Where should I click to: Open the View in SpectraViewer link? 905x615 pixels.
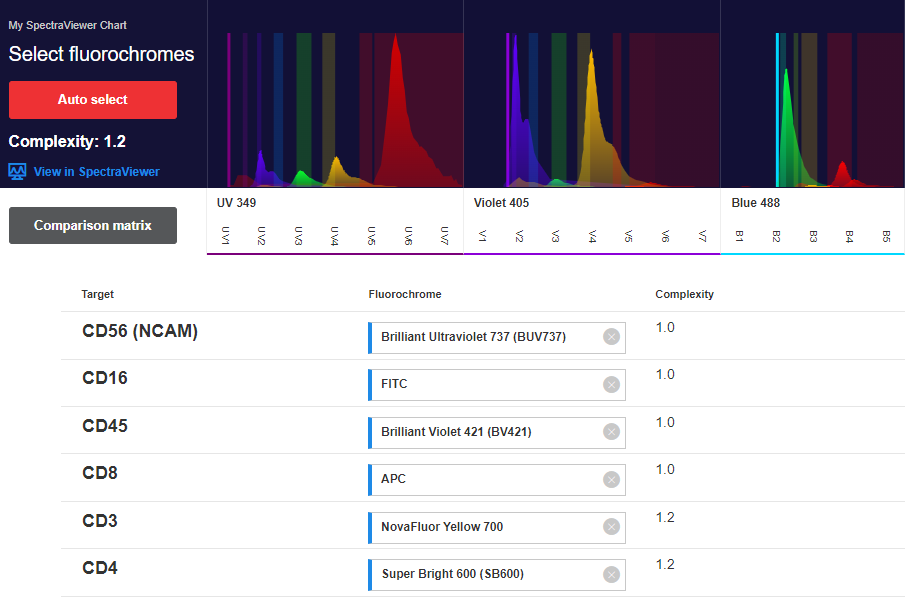pos(96,172)
